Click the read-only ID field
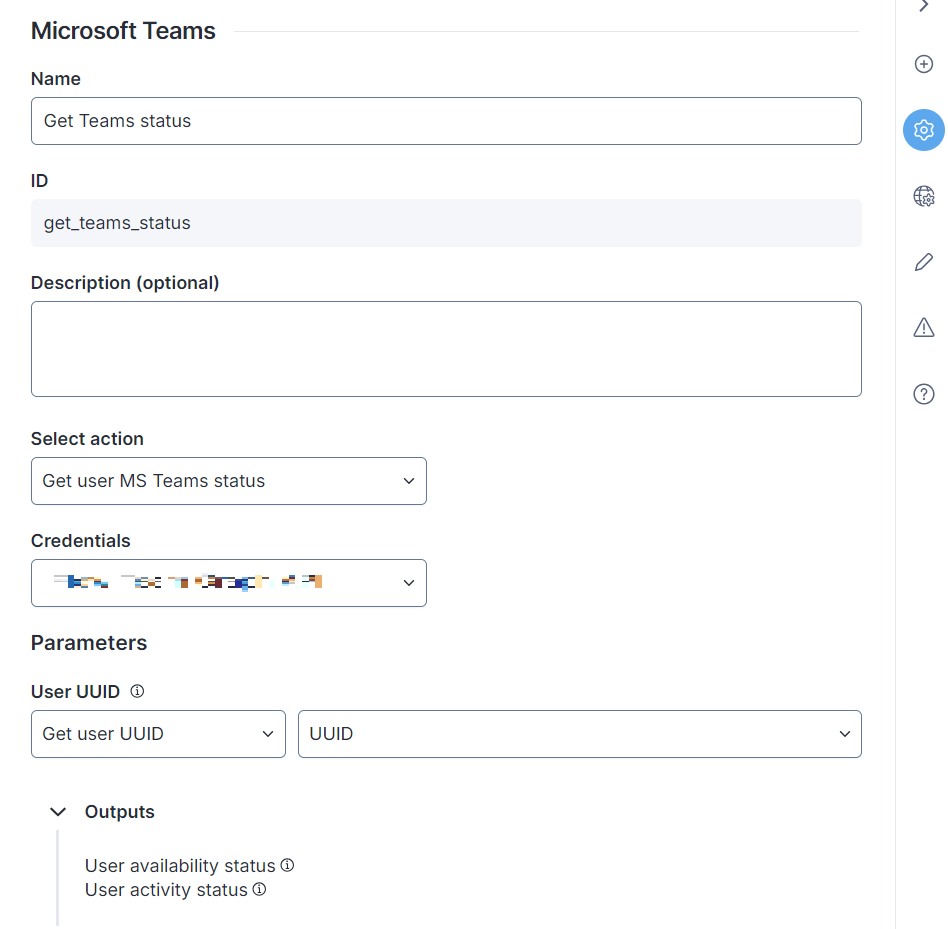The height and width of the screenshot is (929, 948). (x=446, y=223)
